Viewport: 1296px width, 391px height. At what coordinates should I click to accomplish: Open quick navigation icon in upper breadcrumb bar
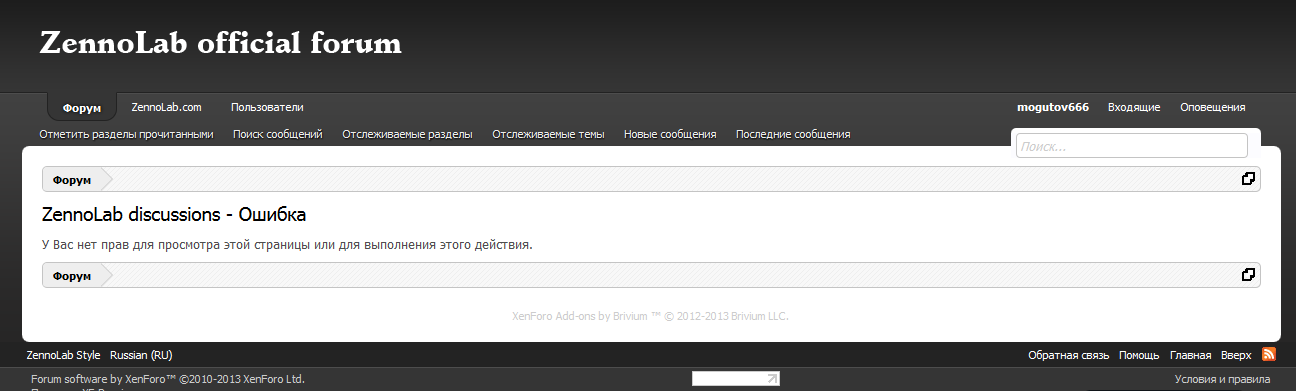1248,179
